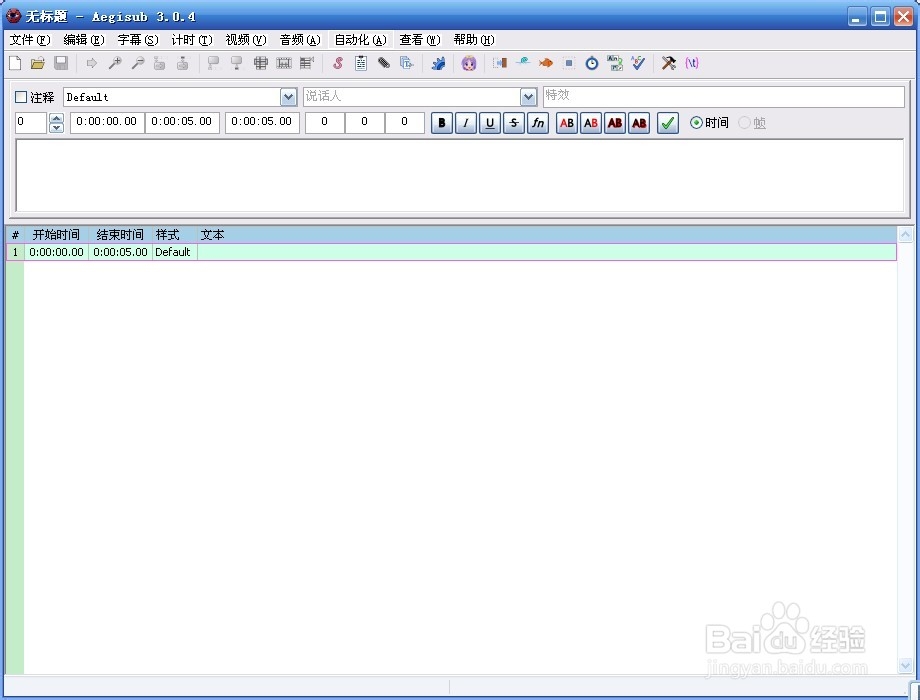Open the 帮助(H) menu
The height and width of the screenshot is (700, 920).
pyautogui.click(x=474, y=39)
